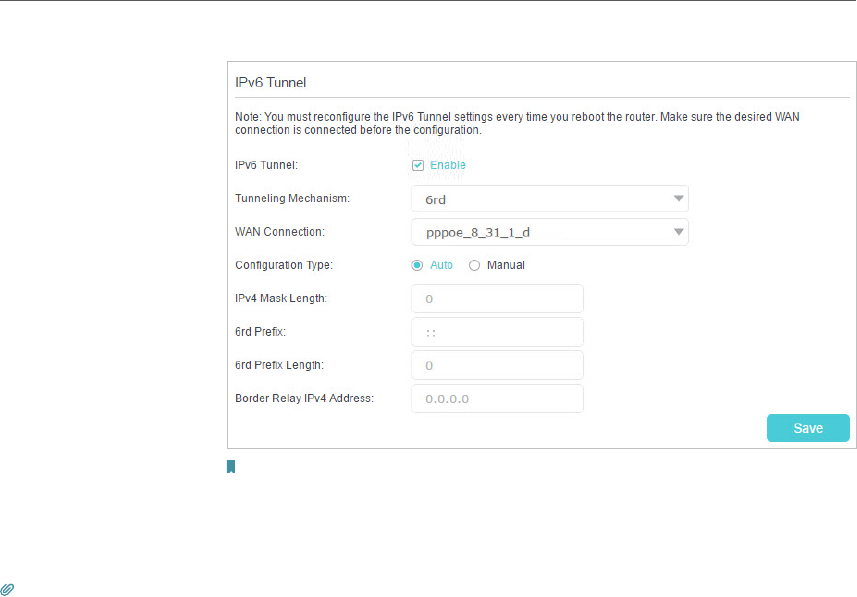This screenshot has height=597, width=857.
Task: Toggle the IPv6 Tunnel Enable checkbox
Action: tap(418, 165)
